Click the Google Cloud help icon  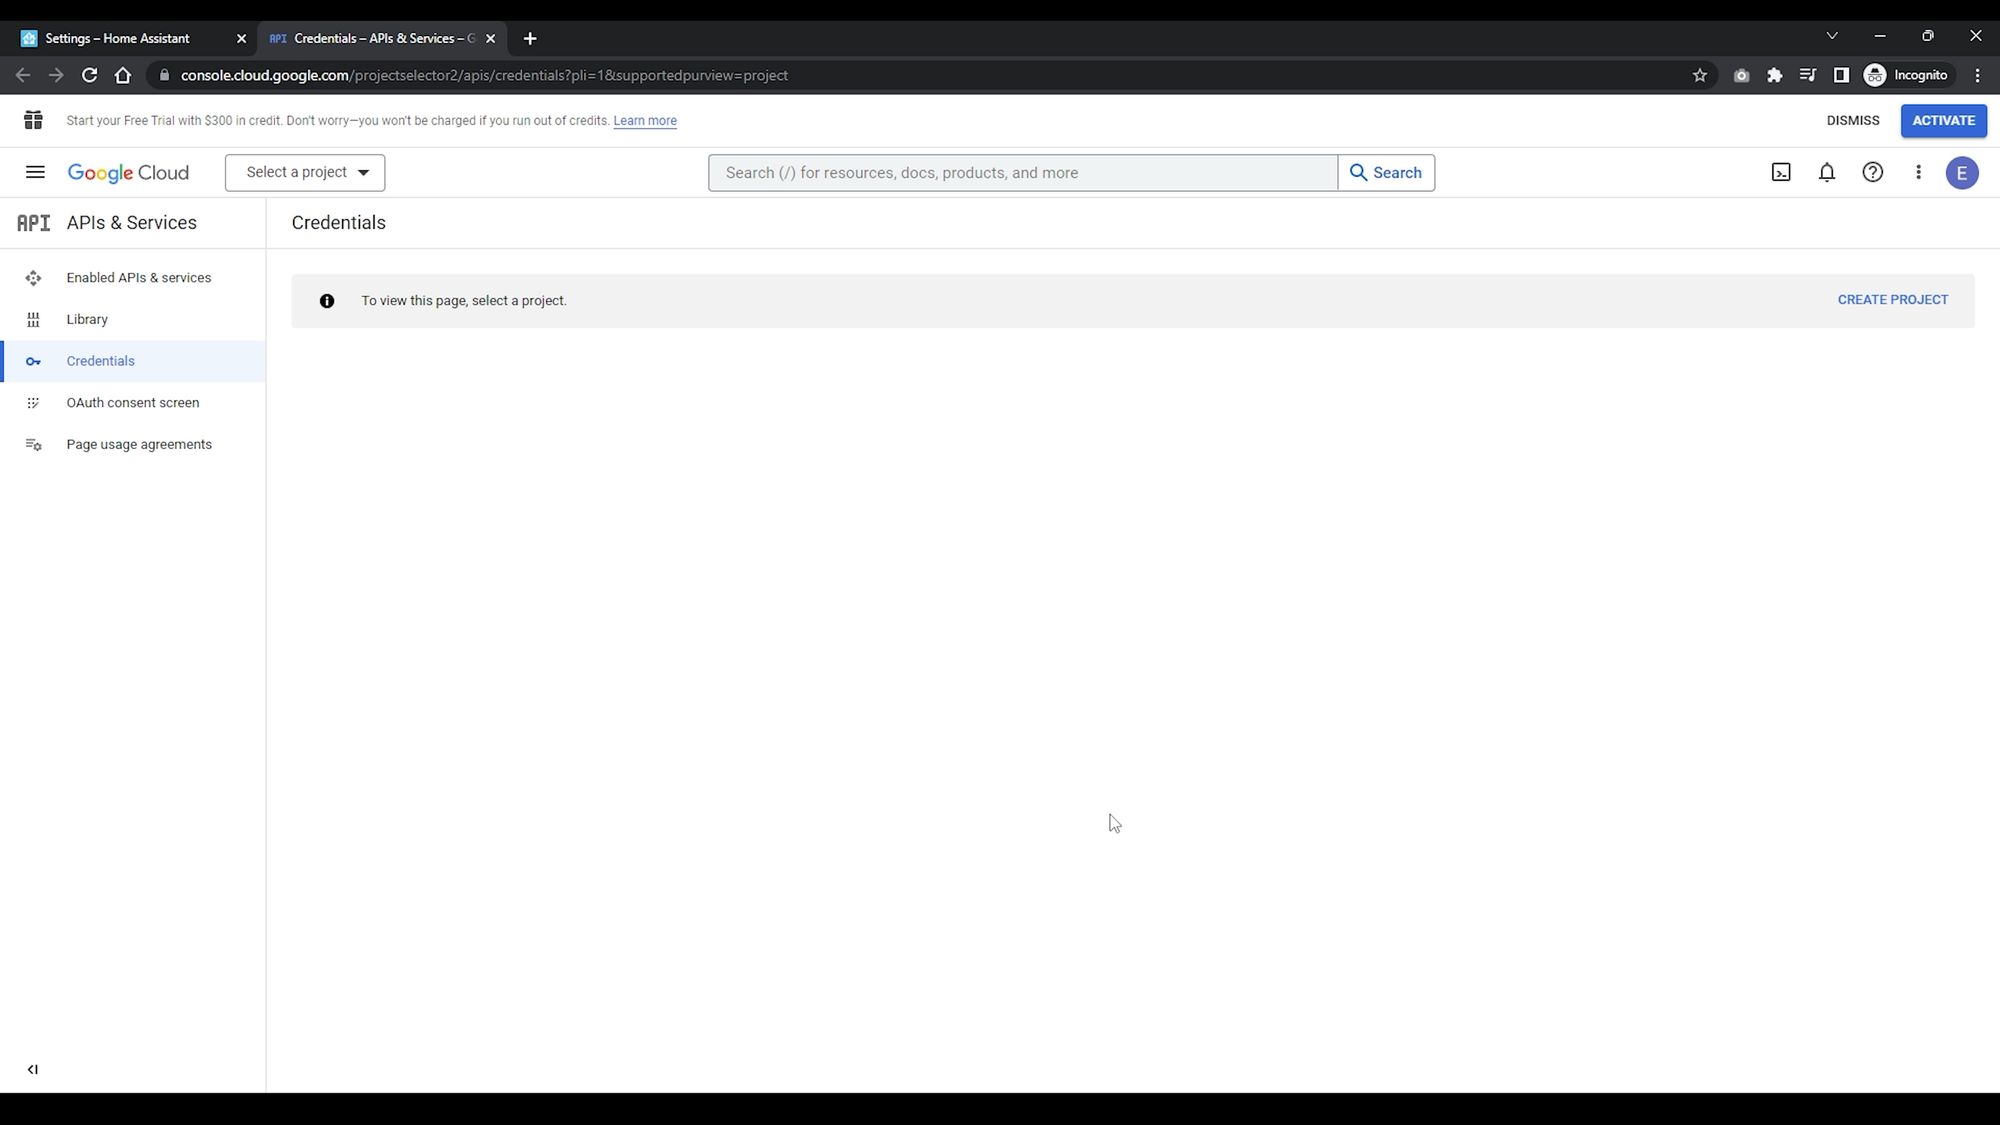tap(1872, 172)
